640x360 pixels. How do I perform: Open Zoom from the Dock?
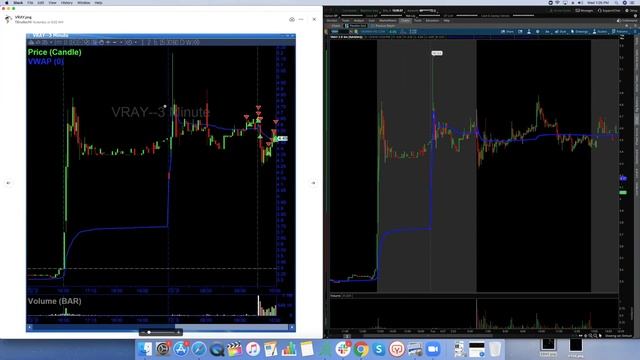(x=433, y=349)
